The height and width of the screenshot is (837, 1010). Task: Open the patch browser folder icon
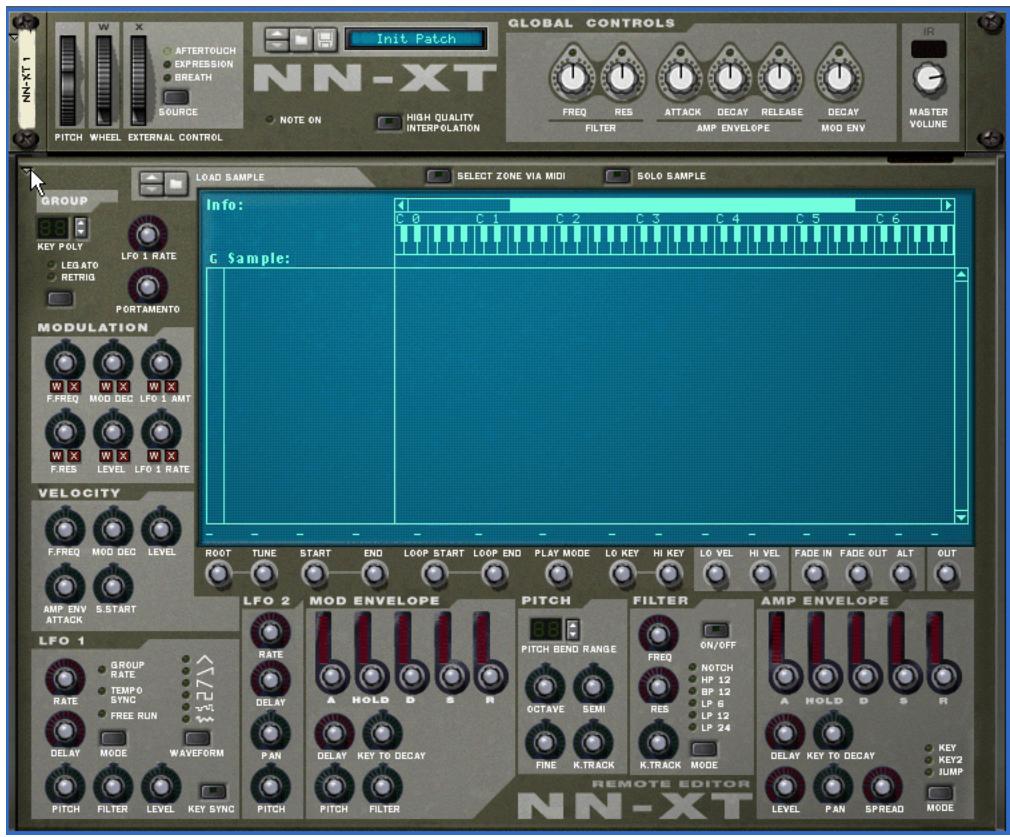(300, 38)
